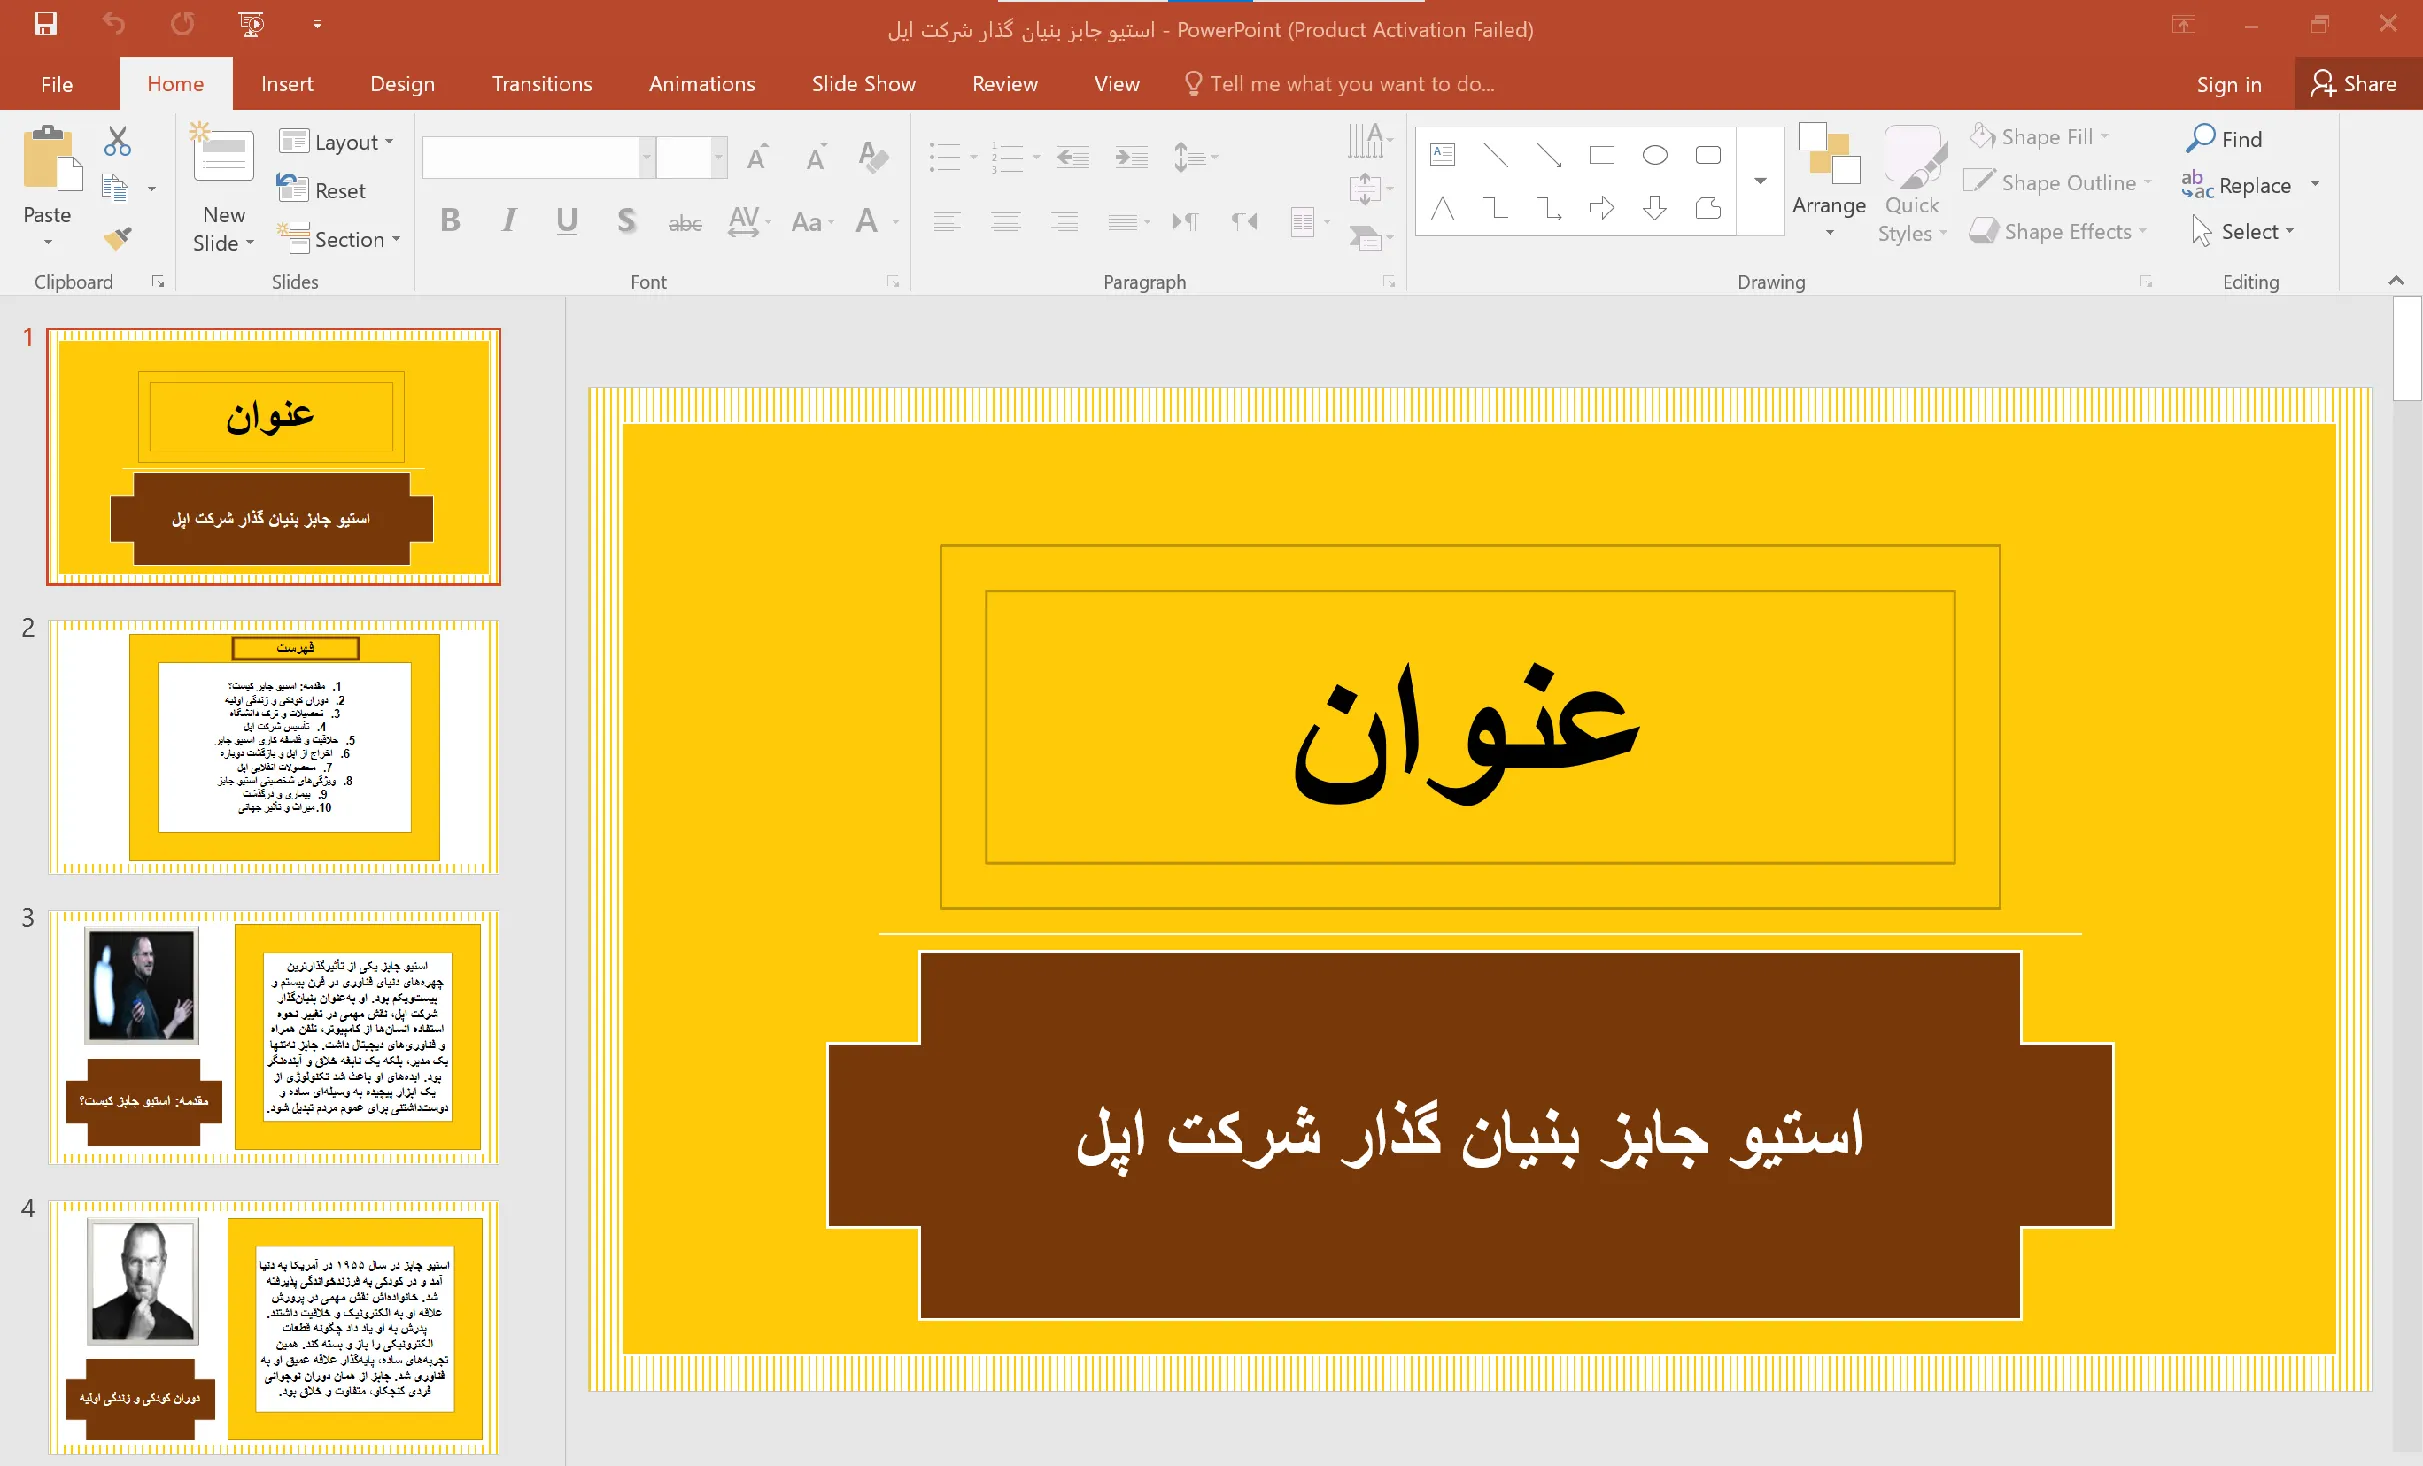Pick the oval shape in the shapes gallery

coord(1655,155)
